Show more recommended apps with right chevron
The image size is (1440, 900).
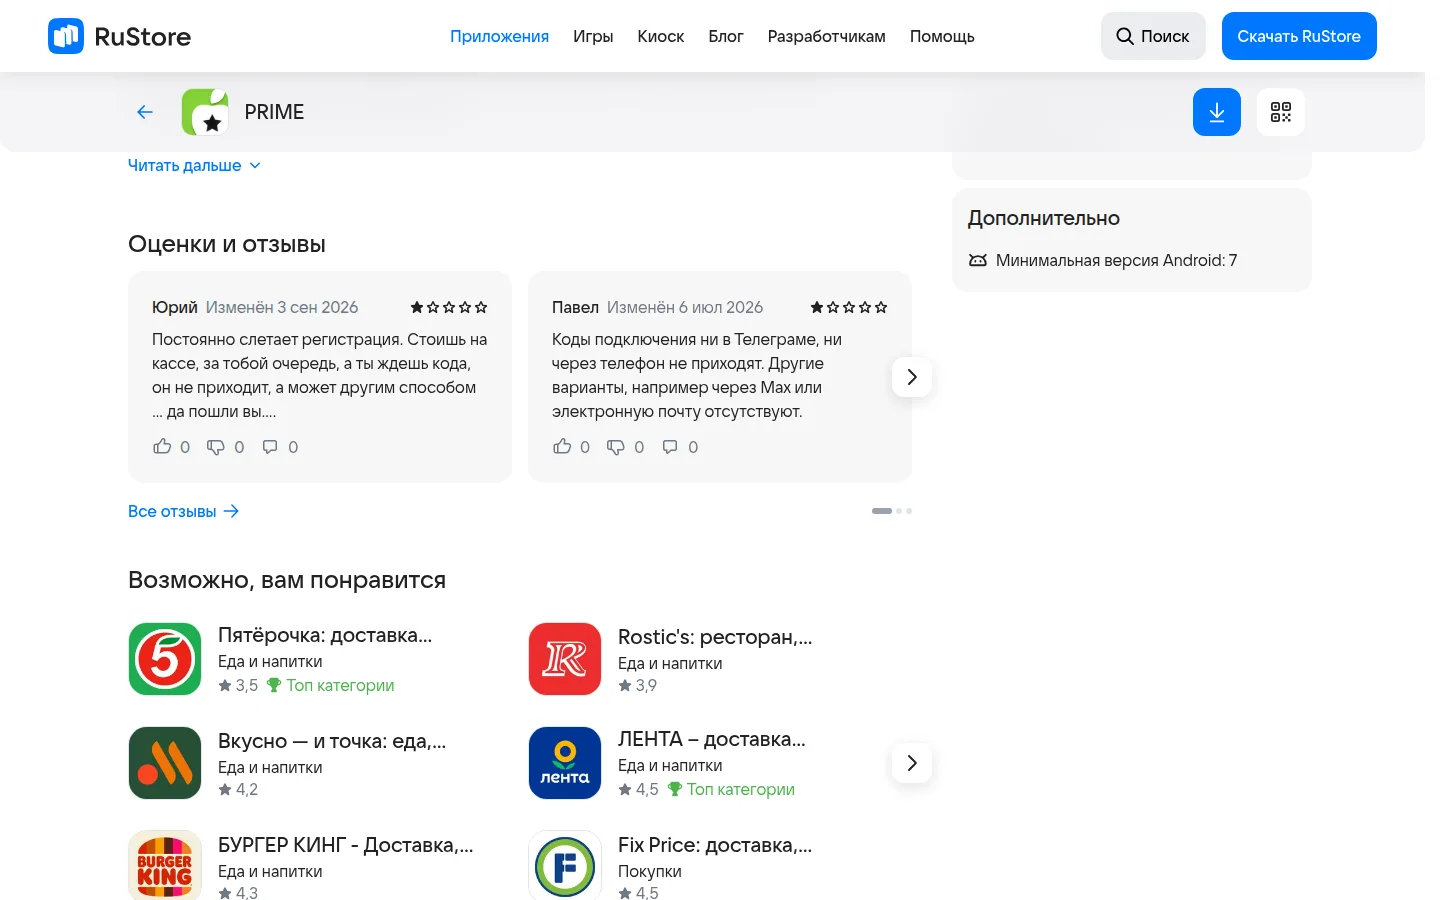click(x=912, y=763)
